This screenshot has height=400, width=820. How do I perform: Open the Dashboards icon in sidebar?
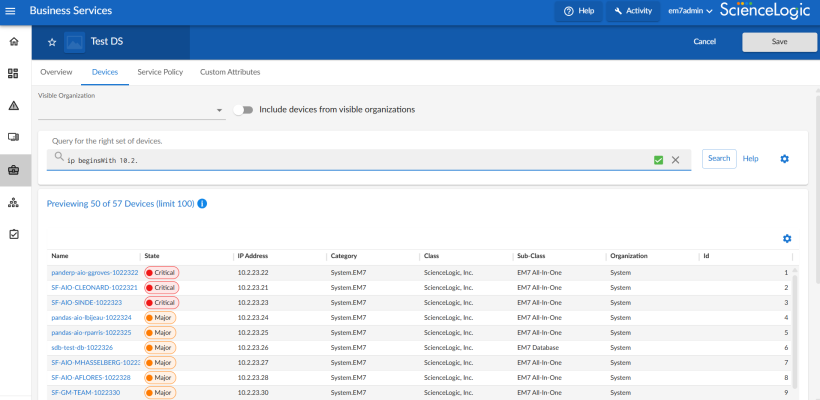(14, 74)
